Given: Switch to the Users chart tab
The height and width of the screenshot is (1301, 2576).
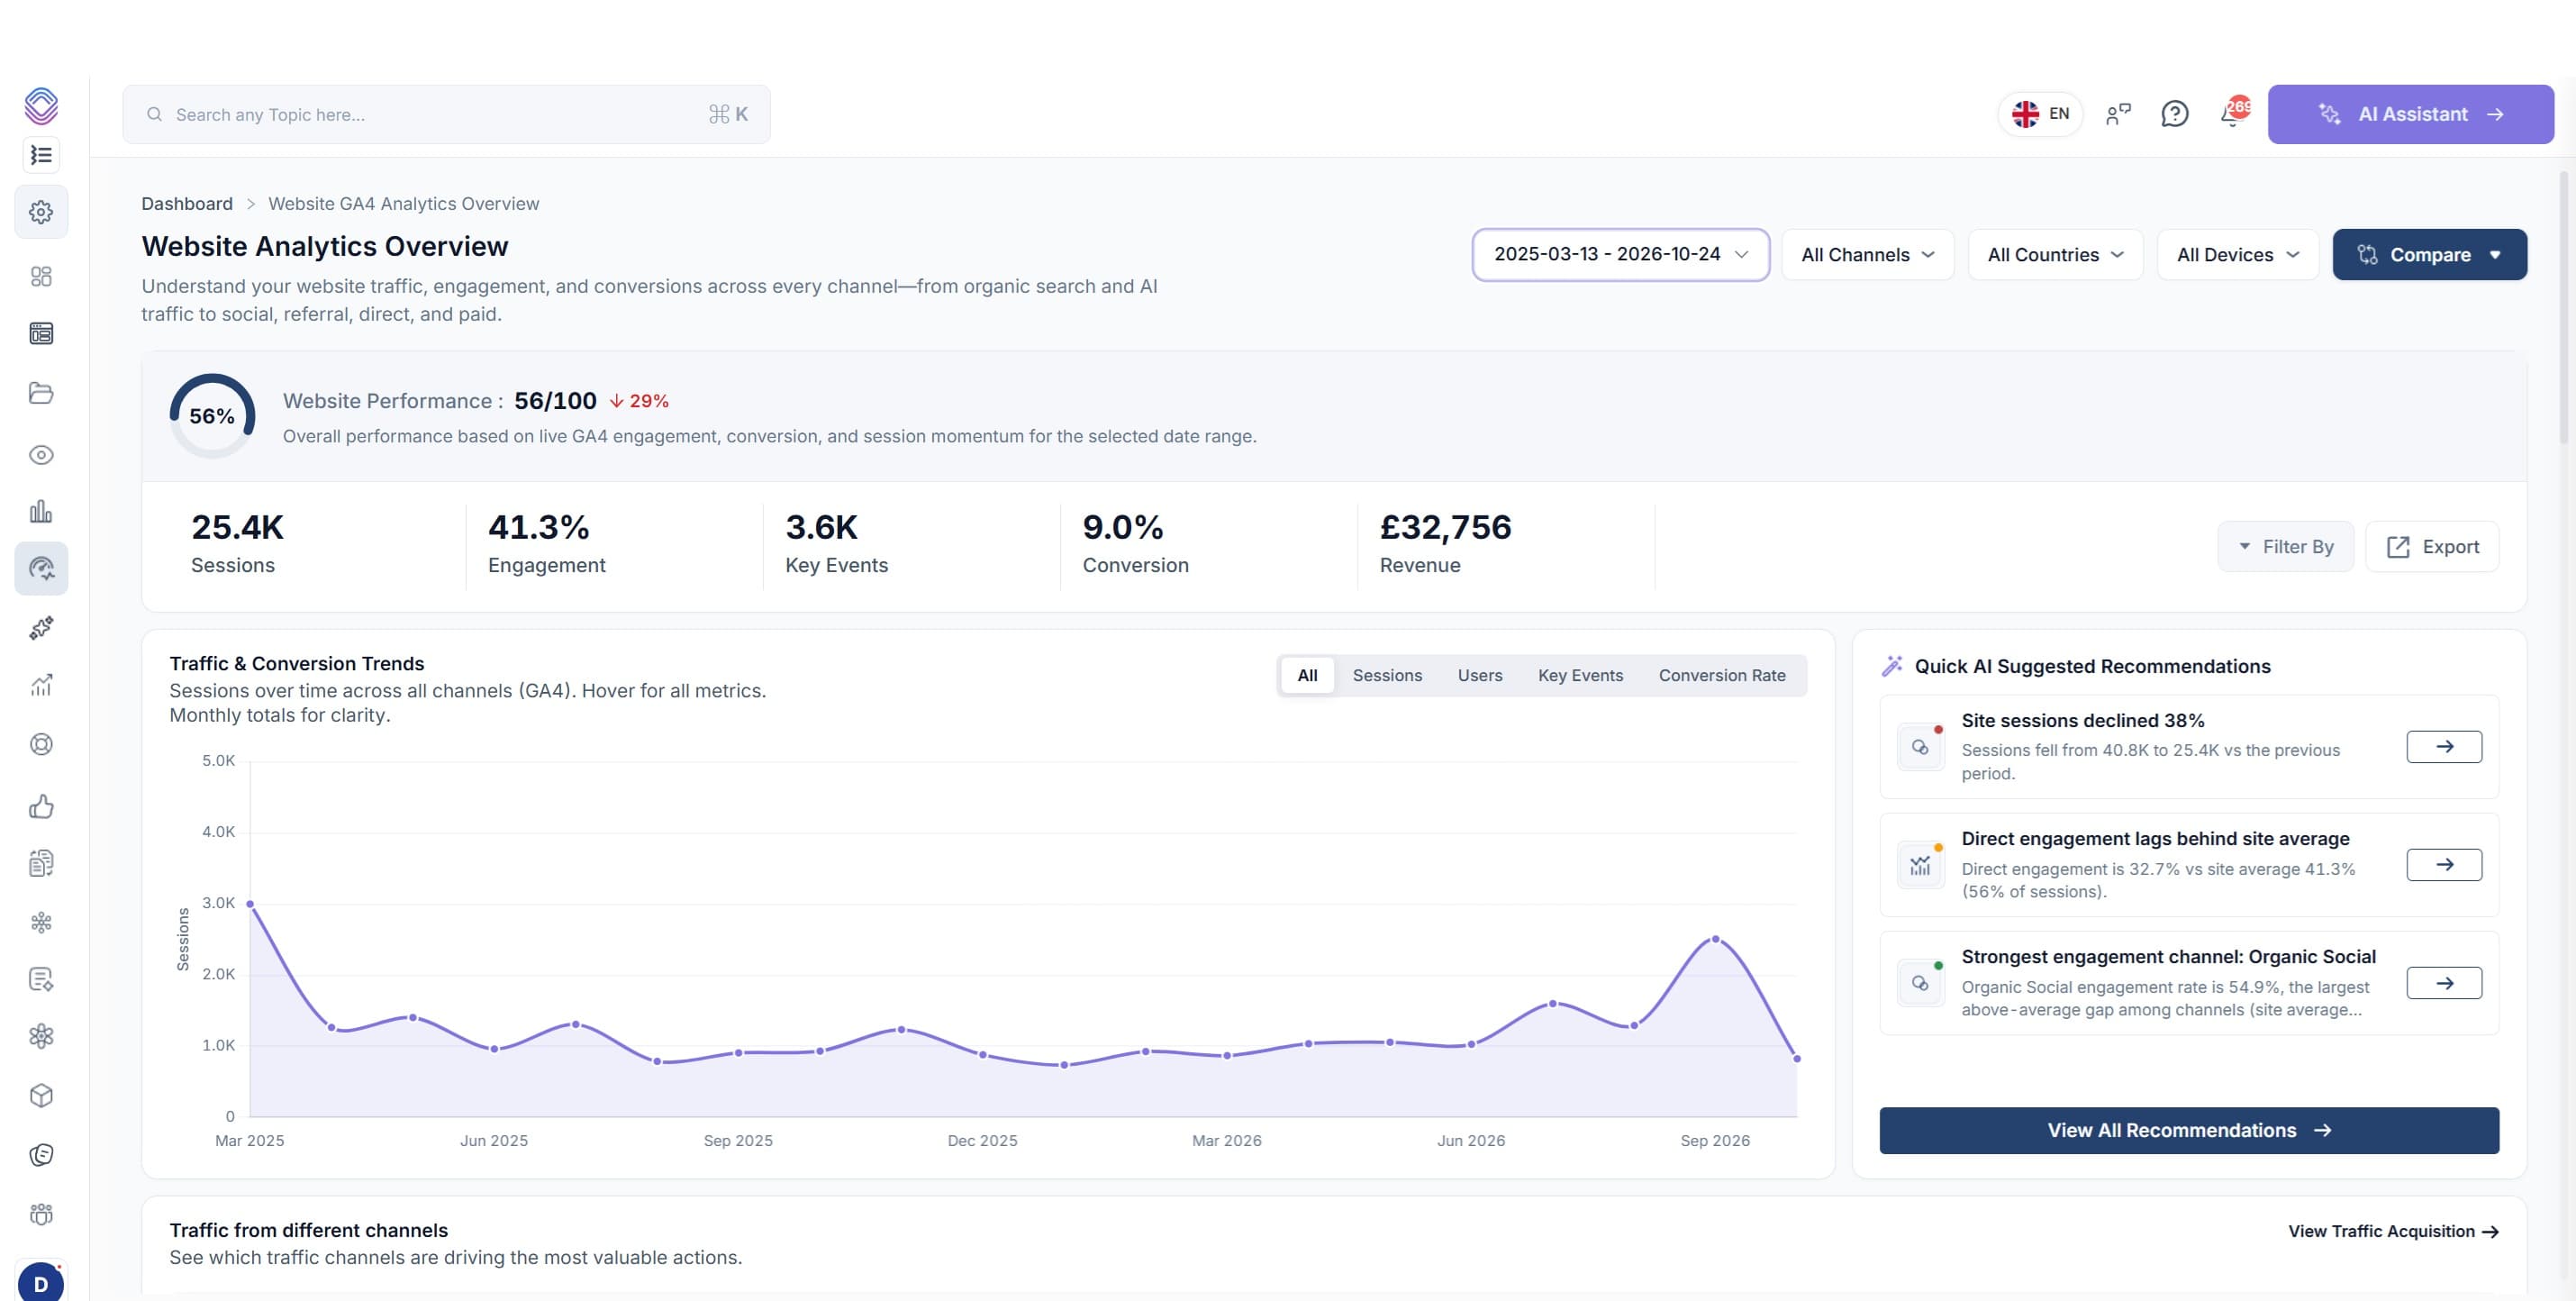Looking at the screenshot, I should [1480, 675].
